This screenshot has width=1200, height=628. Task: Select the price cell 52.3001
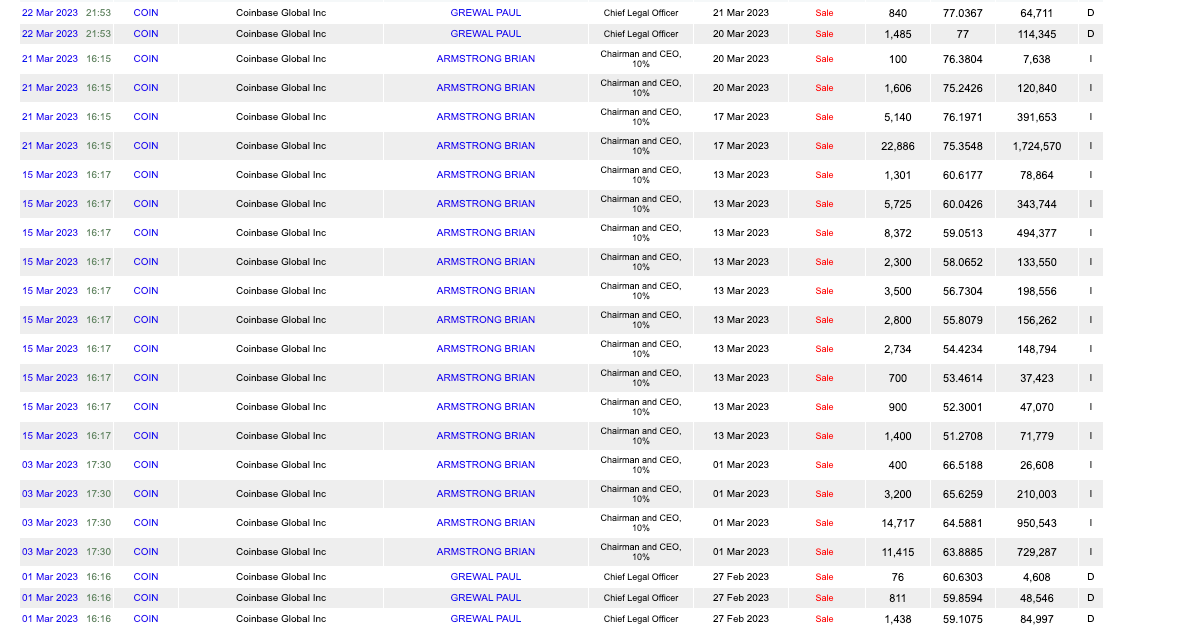[x=963, y=407]
